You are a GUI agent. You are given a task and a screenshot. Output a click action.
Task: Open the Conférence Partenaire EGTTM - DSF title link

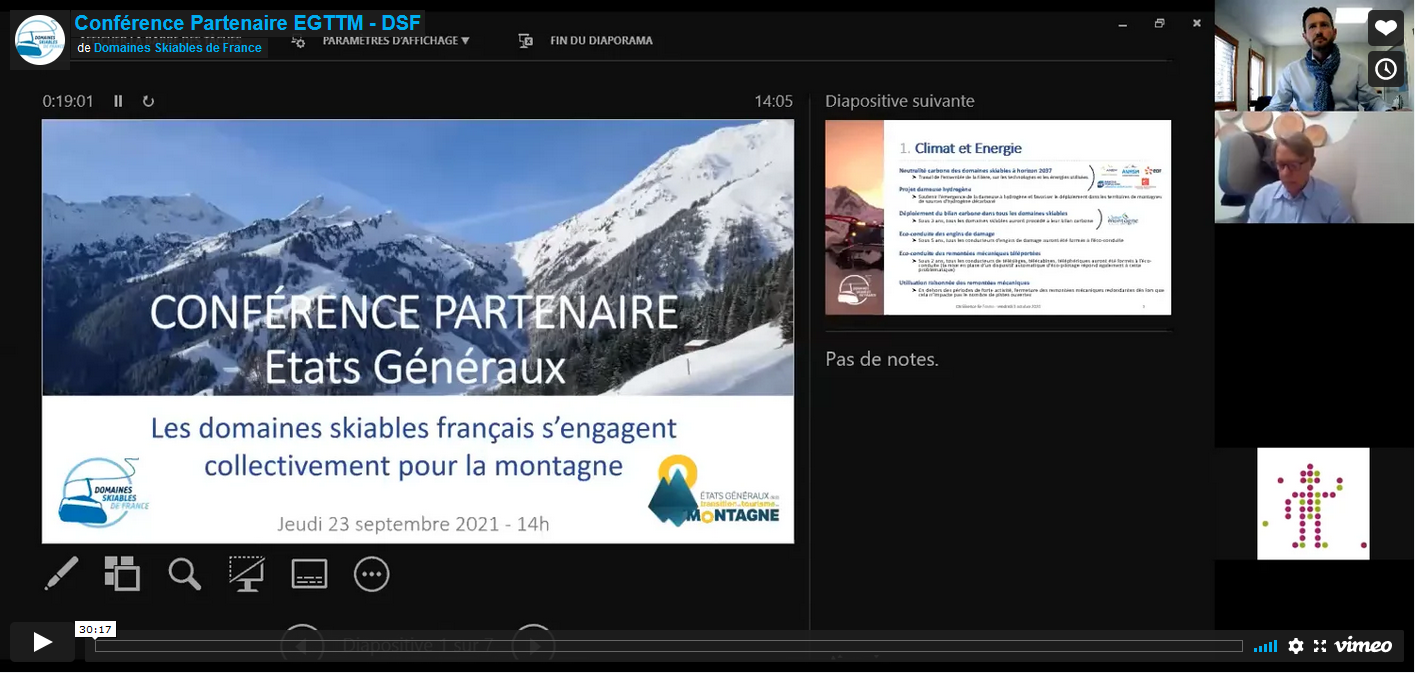click(247, 23)
